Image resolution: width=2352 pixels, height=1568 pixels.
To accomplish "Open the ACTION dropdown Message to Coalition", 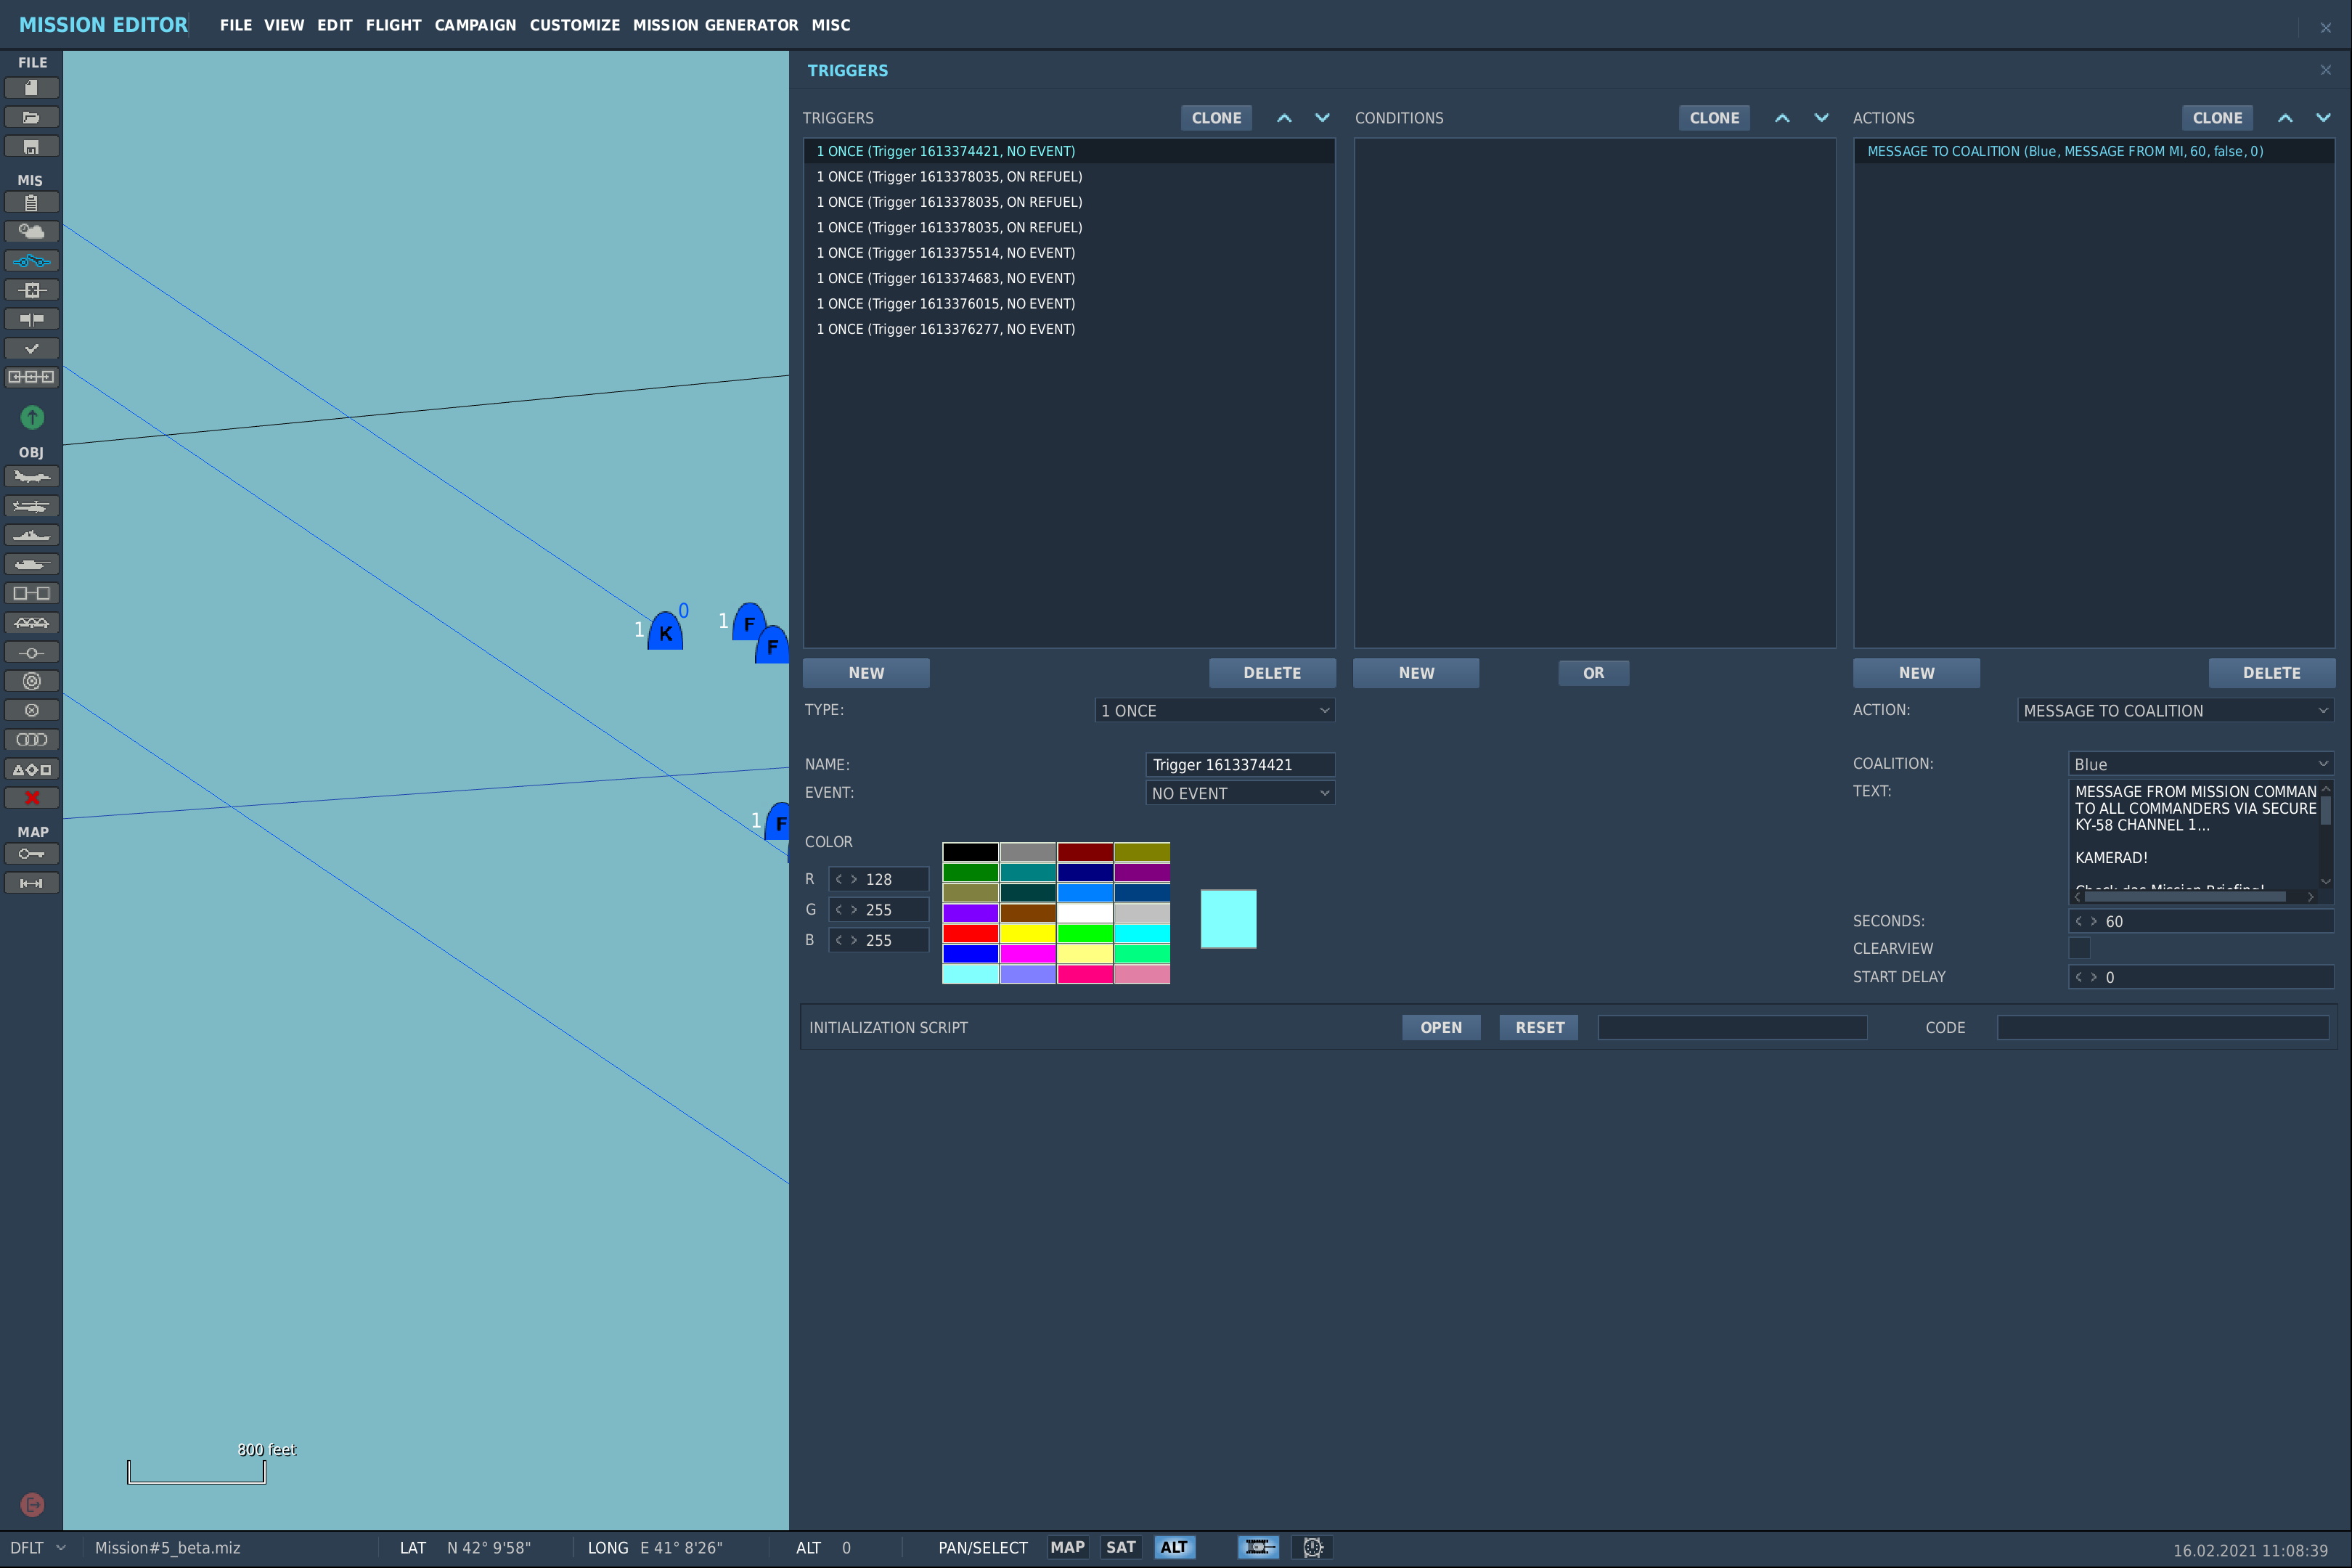I will pos(2175,711).
